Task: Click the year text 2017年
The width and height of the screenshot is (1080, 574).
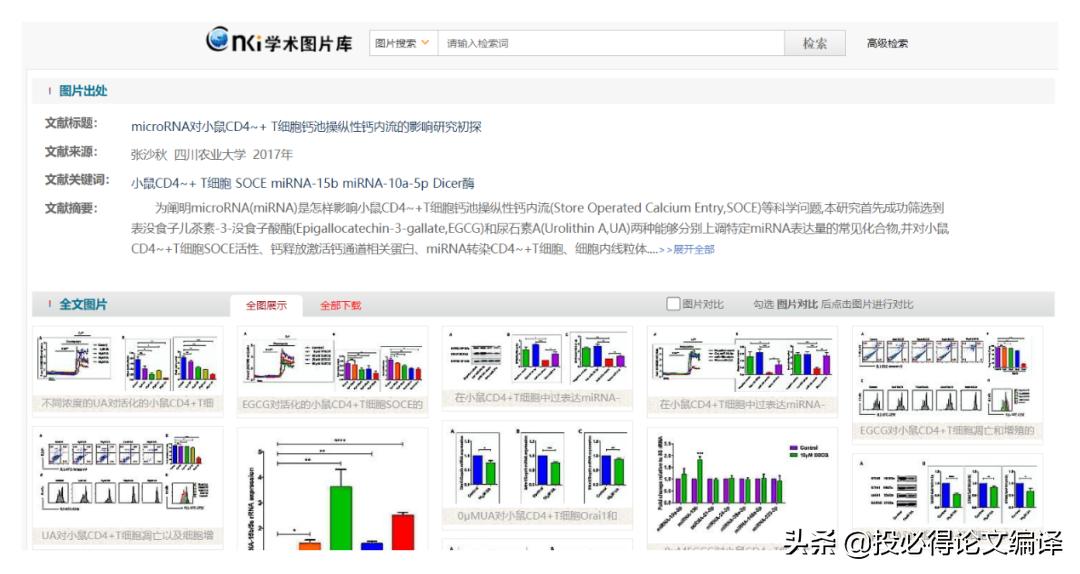Action: 273,154
